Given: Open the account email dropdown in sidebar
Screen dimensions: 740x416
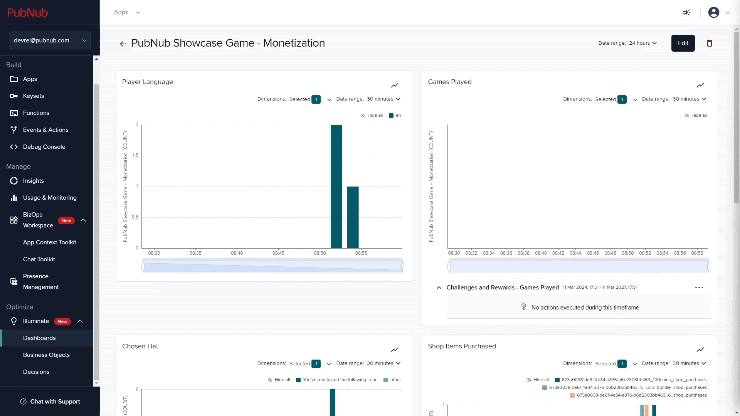Looking at the screenshot, I should [x=50, y=41].
